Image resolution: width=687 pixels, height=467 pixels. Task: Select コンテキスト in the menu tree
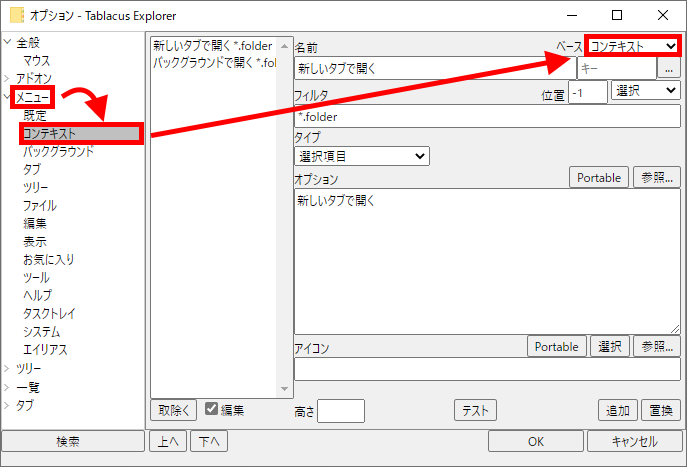pos(81,133)
